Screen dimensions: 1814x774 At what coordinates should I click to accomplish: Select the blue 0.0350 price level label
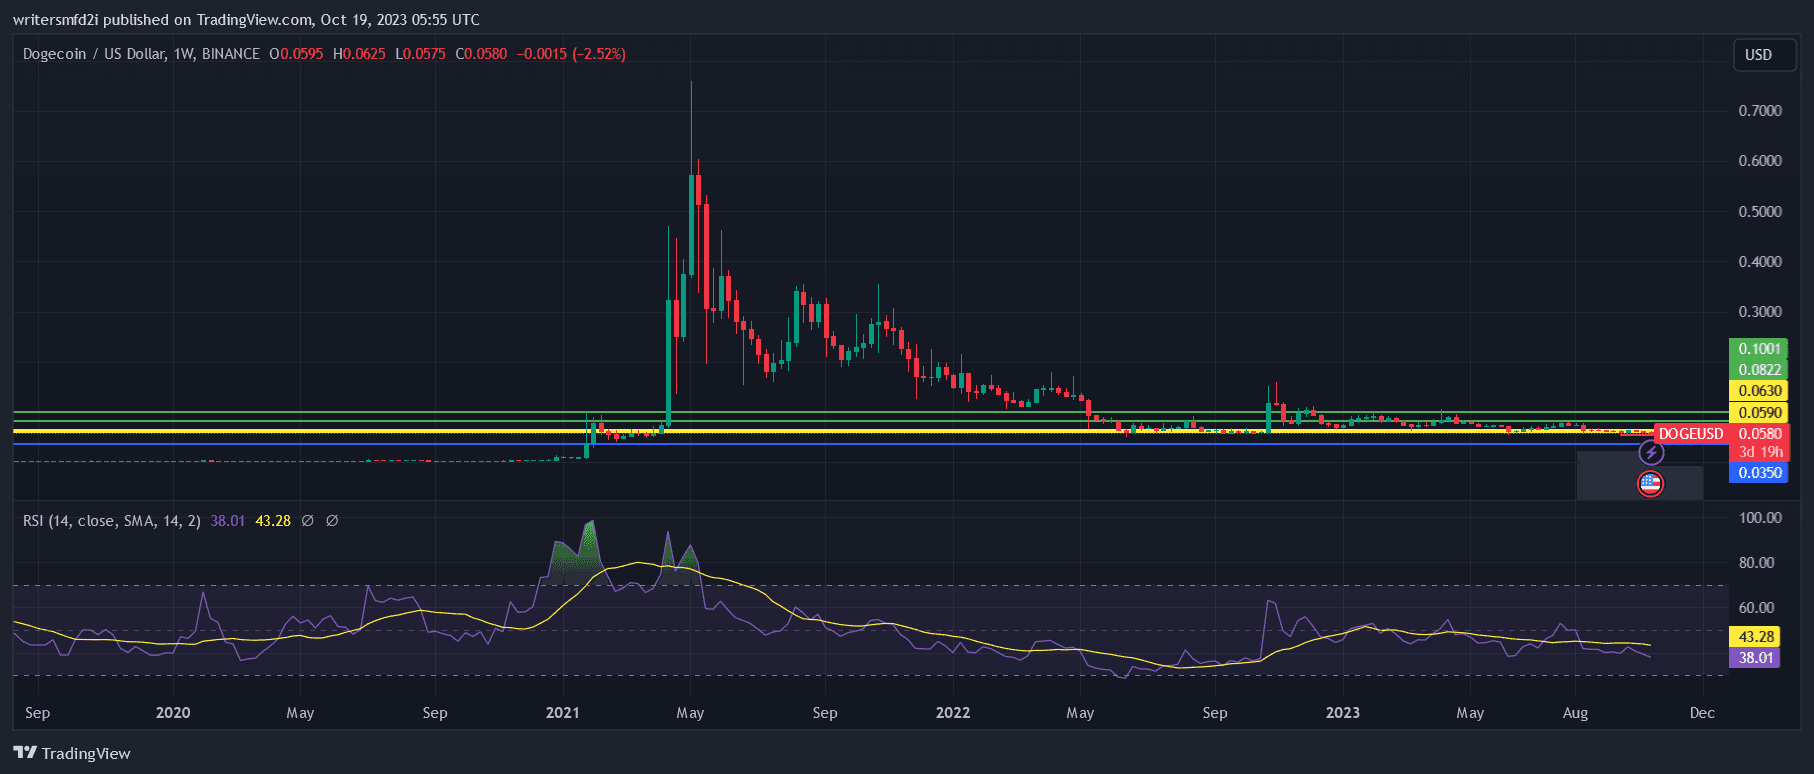1759,473
